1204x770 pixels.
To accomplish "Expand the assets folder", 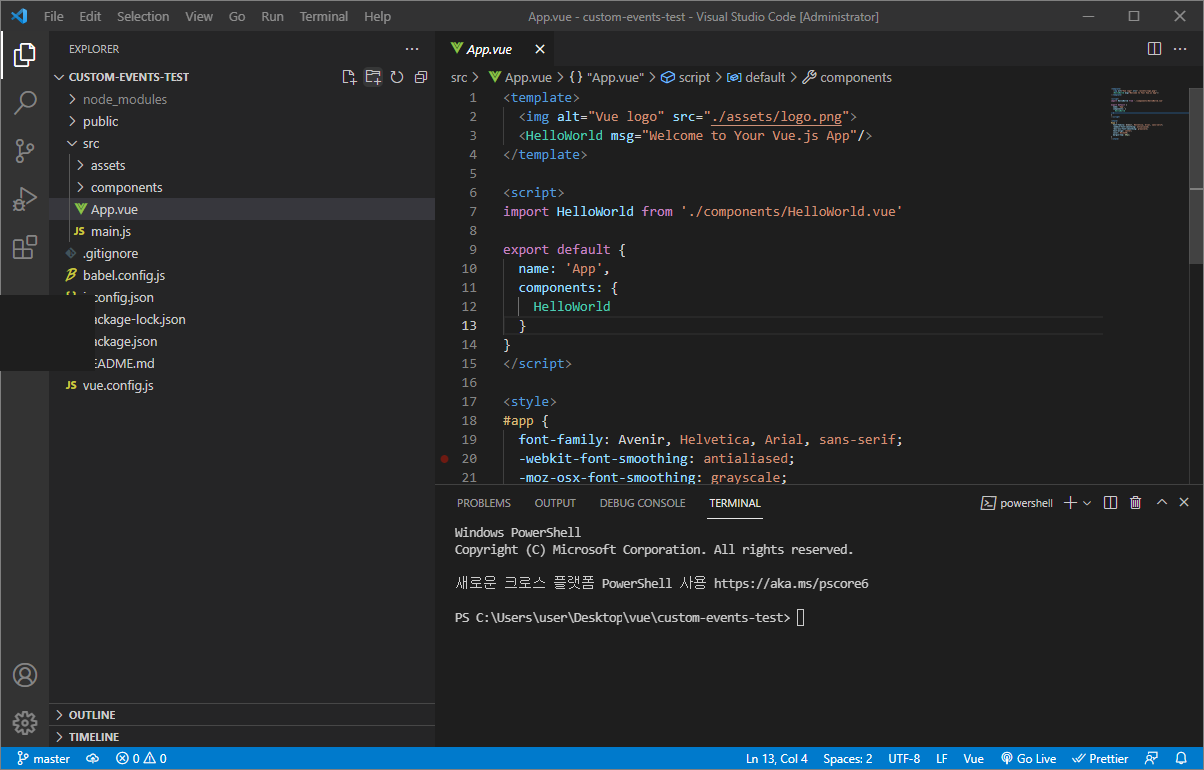I will click(242, 165).
